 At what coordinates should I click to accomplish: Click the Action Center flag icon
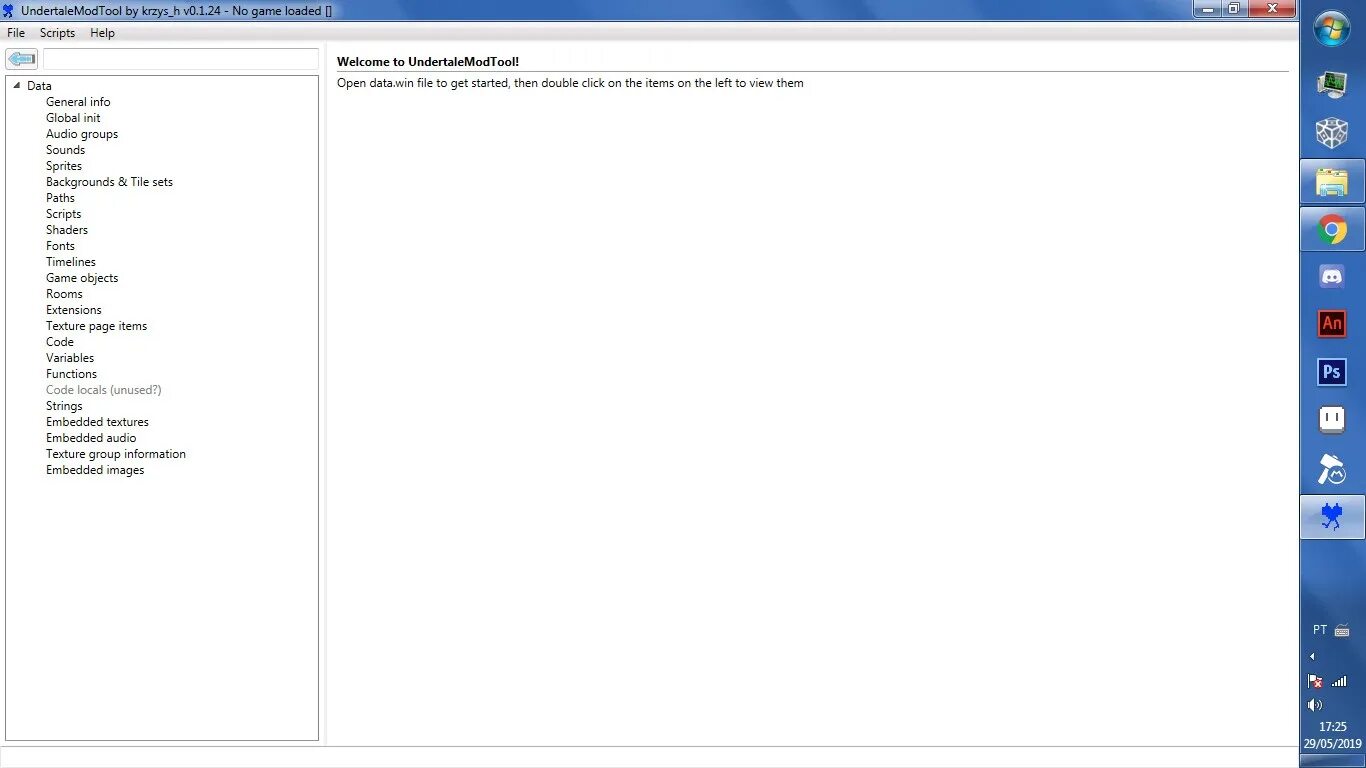(x=1315, y=681)
